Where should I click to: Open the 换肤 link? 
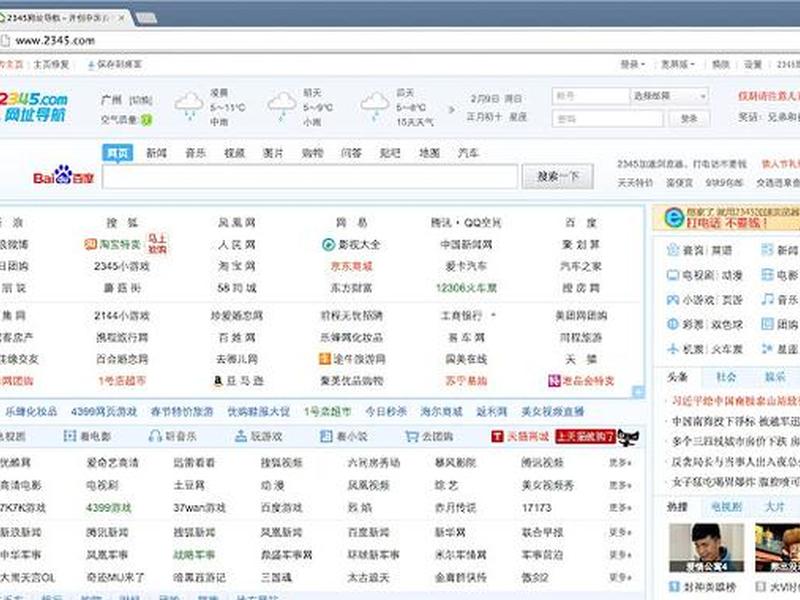pyautogui.click(x=720, y=64)
